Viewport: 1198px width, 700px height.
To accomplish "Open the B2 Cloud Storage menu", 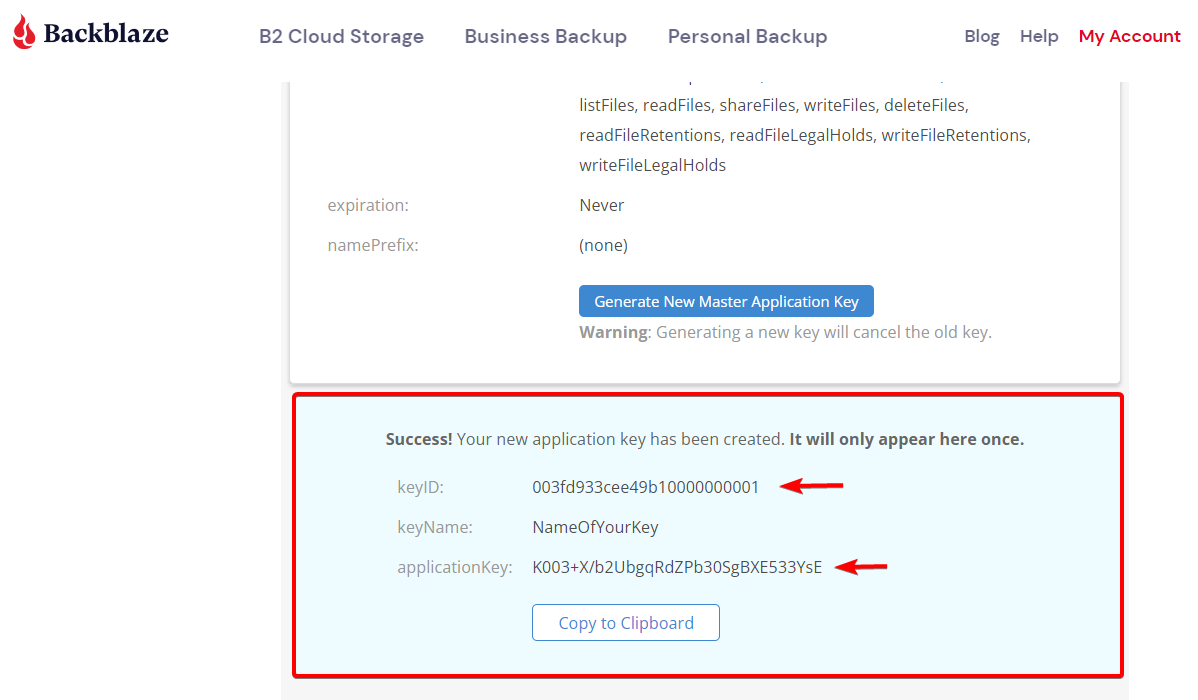I will [x=342, y=36].
